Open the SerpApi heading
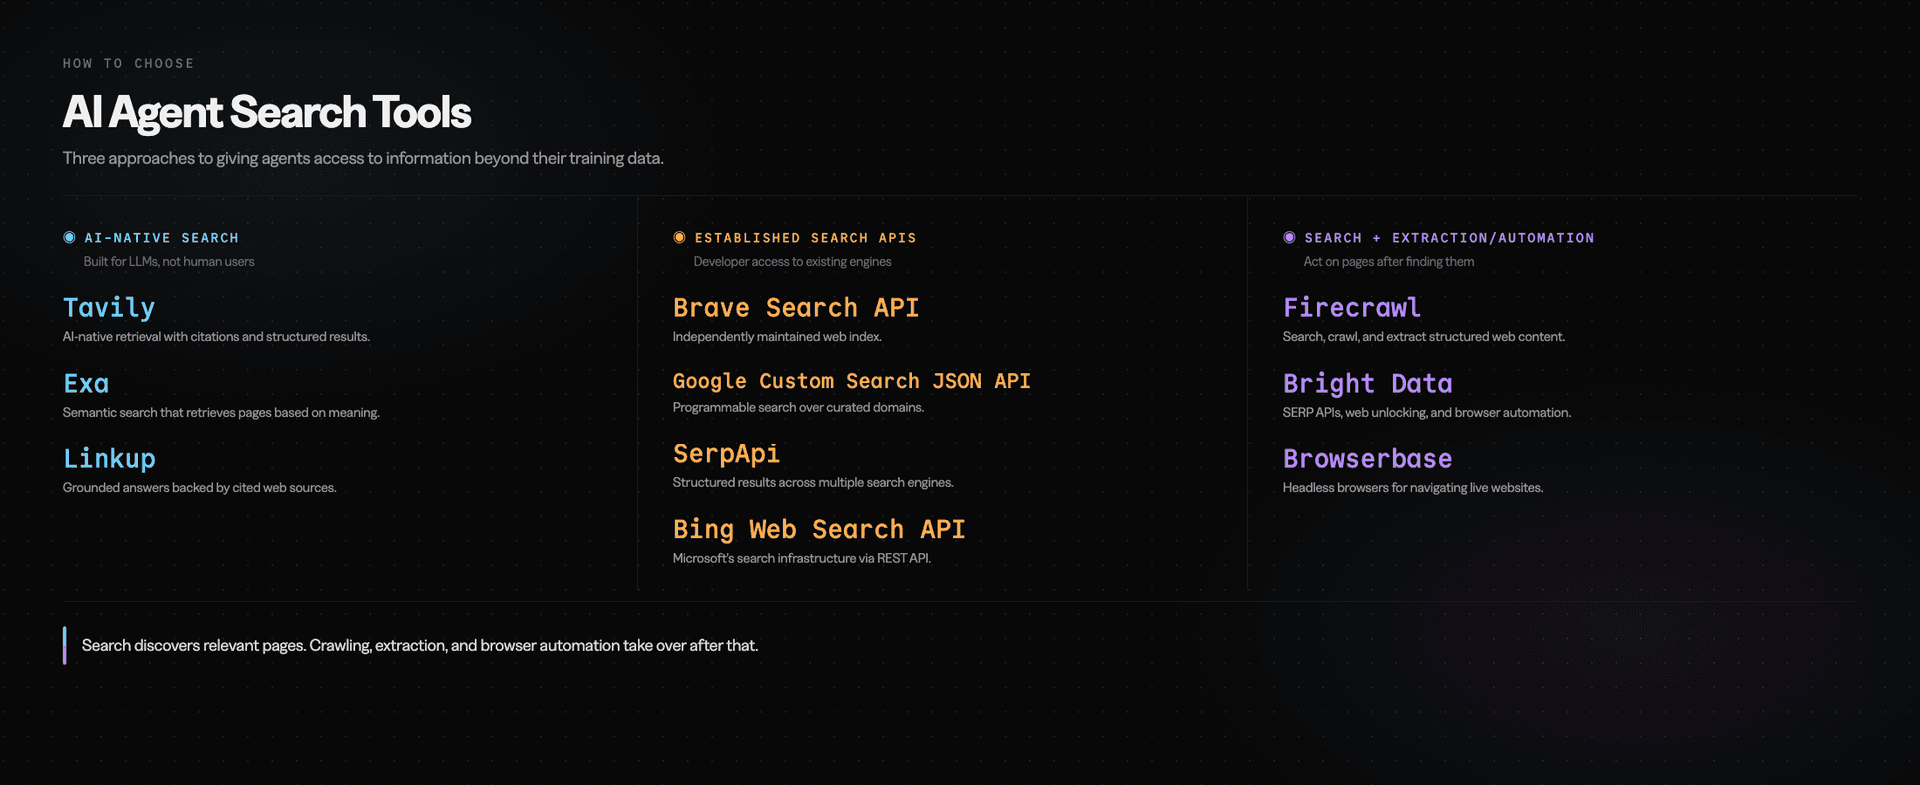This screenshot has height=785, width=1920. [x=726, y=454]
